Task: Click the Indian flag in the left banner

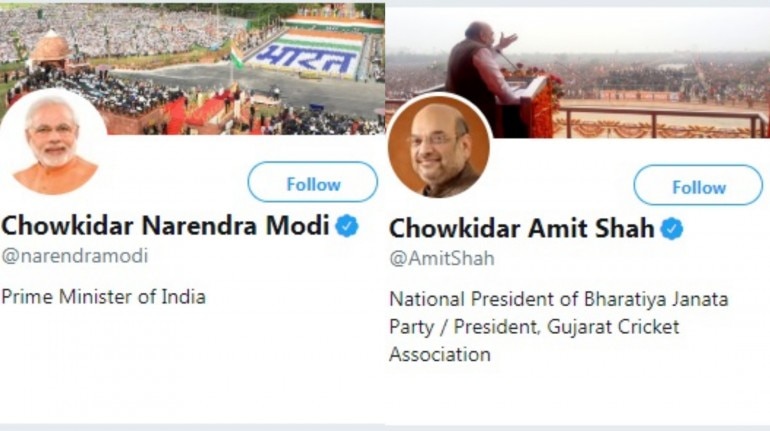Action: tap(237, 57)
